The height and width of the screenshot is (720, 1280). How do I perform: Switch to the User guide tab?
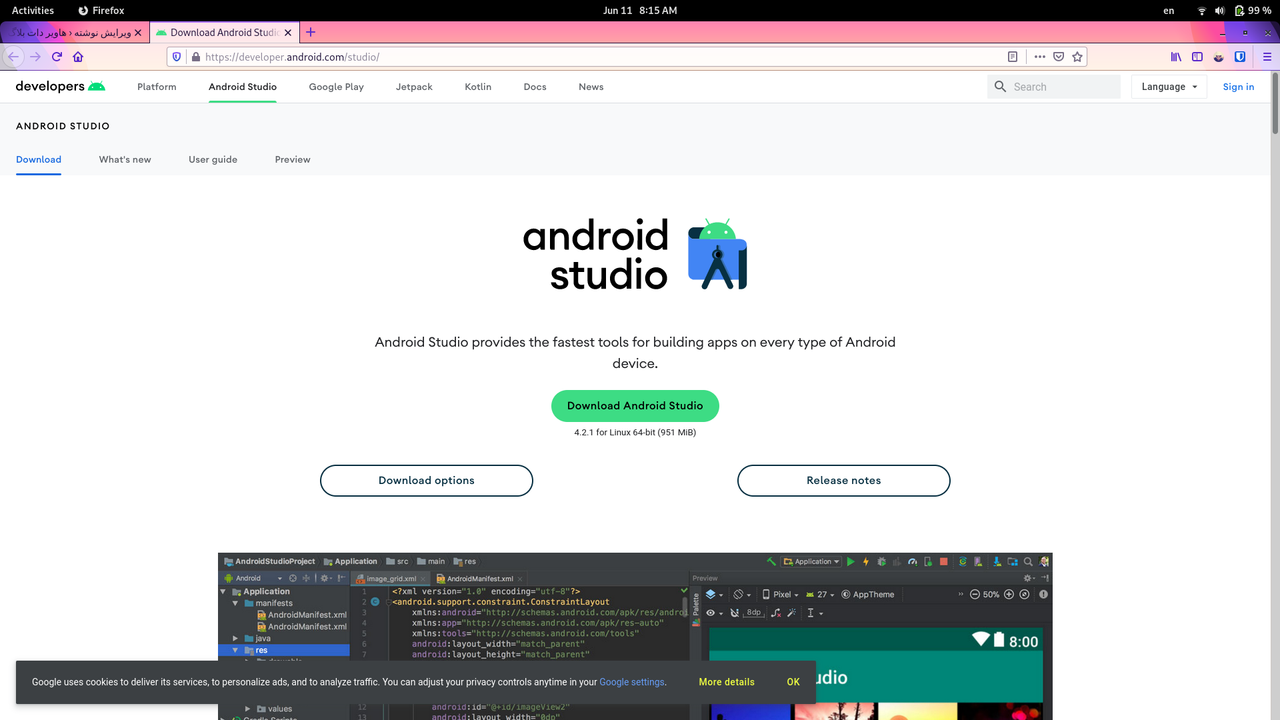pyautogui.click(x=213, y=160)
